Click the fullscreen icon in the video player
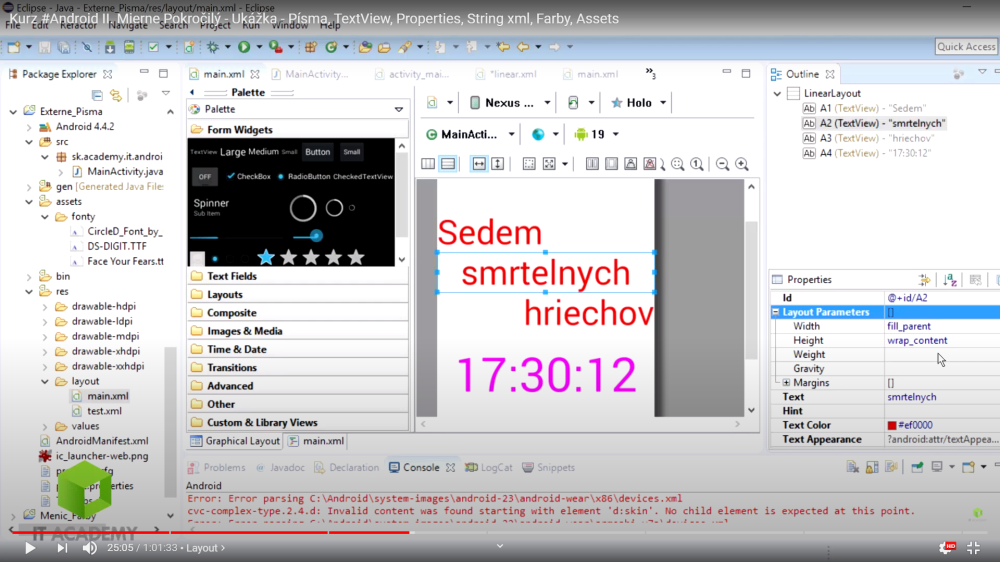Viewport: 1000px width, 562px height. (973, 548)
